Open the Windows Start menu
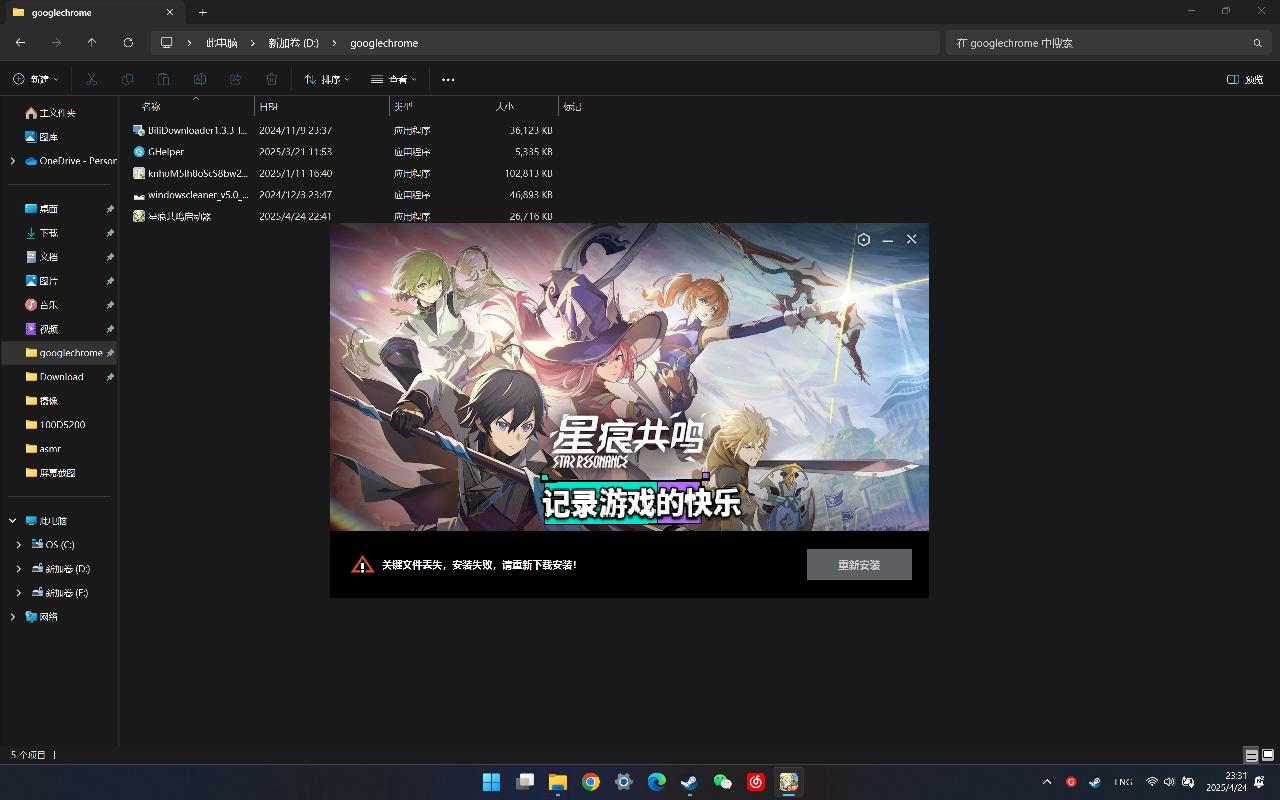The image size is (1280, 800). click(x=491, y=782)
